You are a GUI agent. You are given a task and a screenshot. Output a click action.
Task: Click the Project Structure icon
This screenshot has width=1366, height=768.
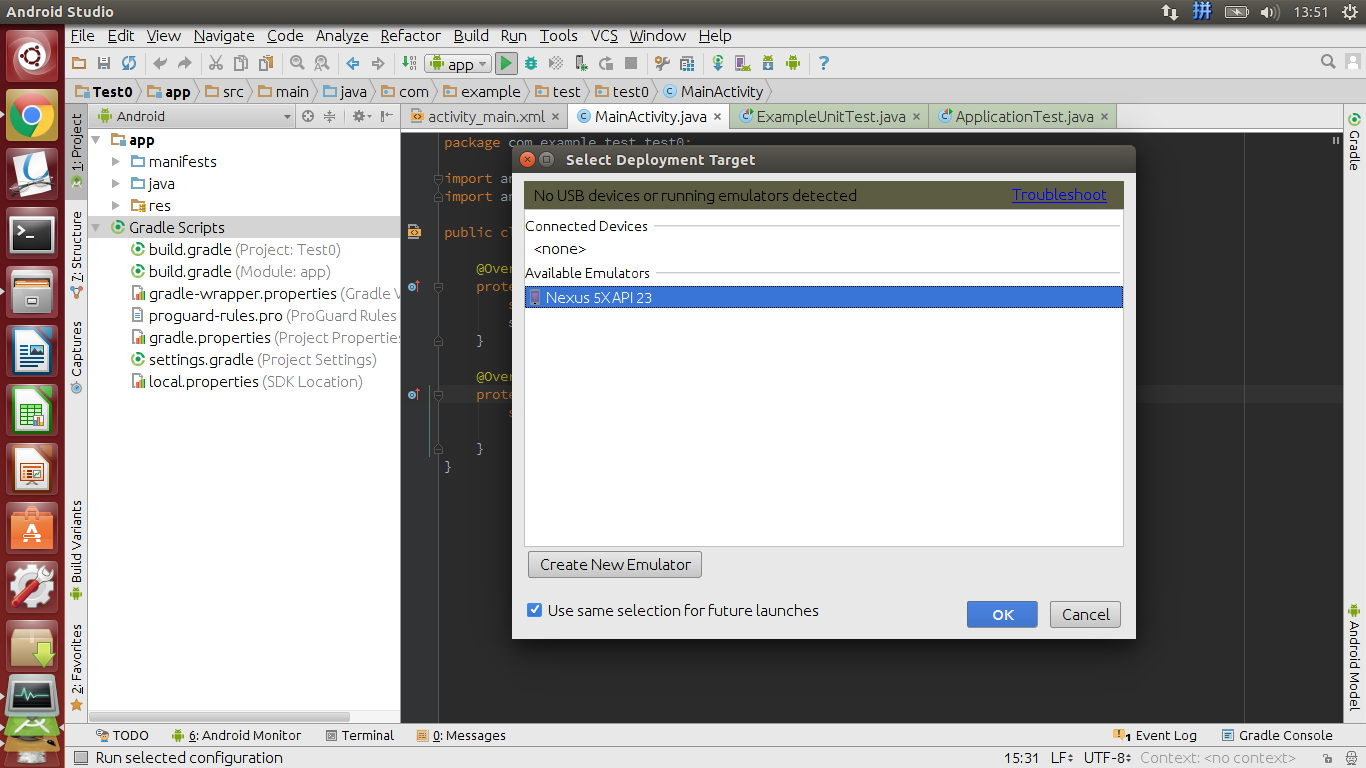[687, 63]
